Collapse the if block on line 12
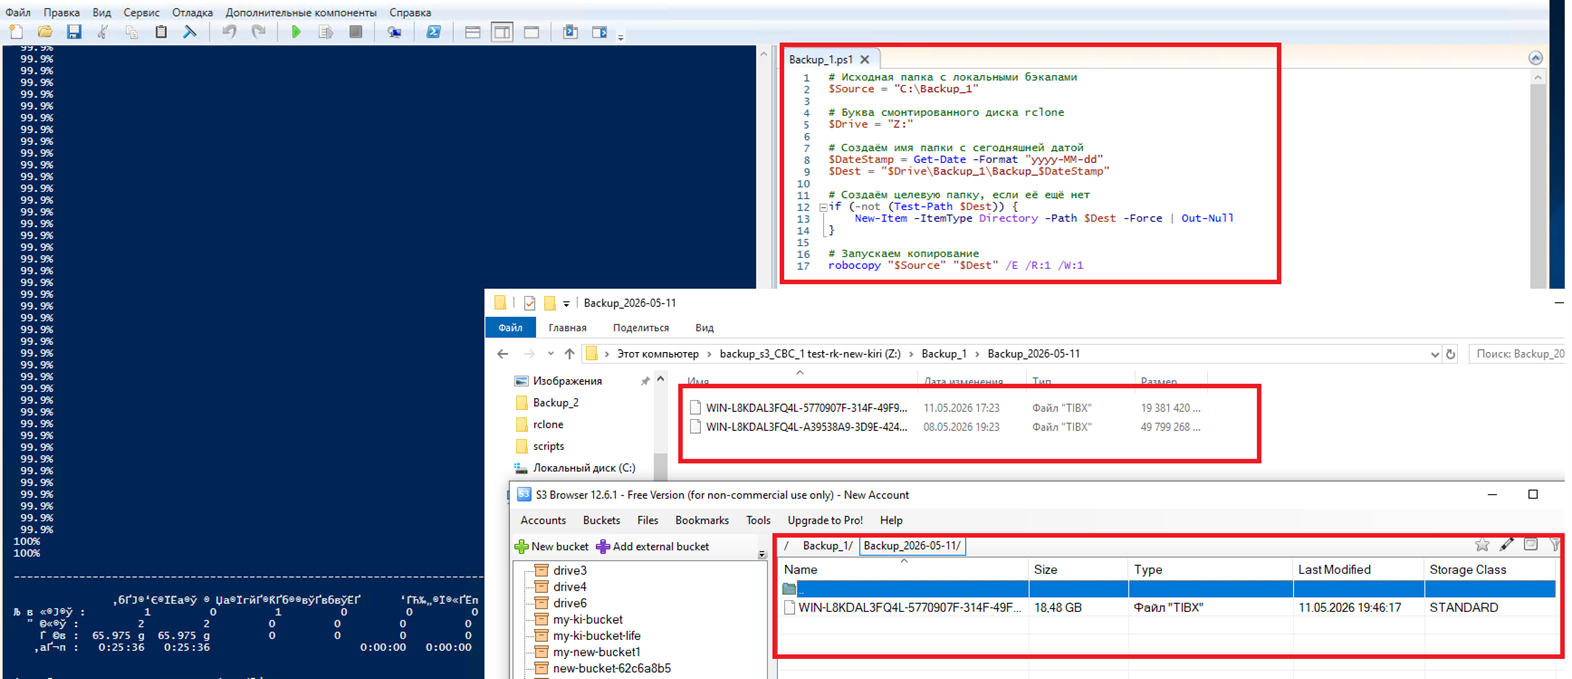 (x=823, y=207)
